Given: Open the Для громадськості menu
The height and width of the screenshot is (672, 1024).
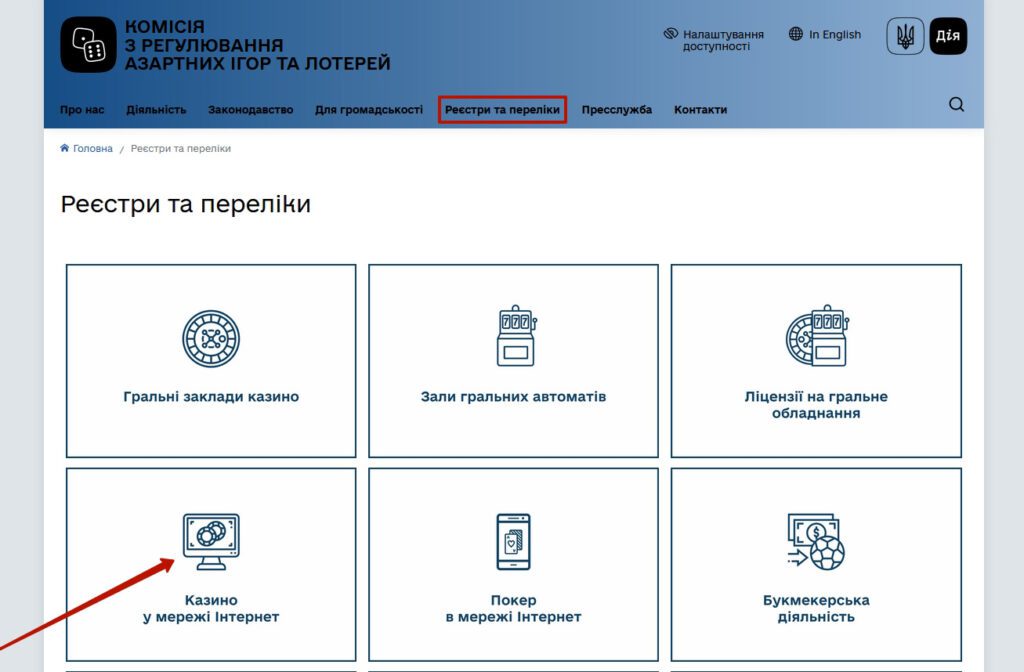Looking at the screenshot, I should [369, 110].
